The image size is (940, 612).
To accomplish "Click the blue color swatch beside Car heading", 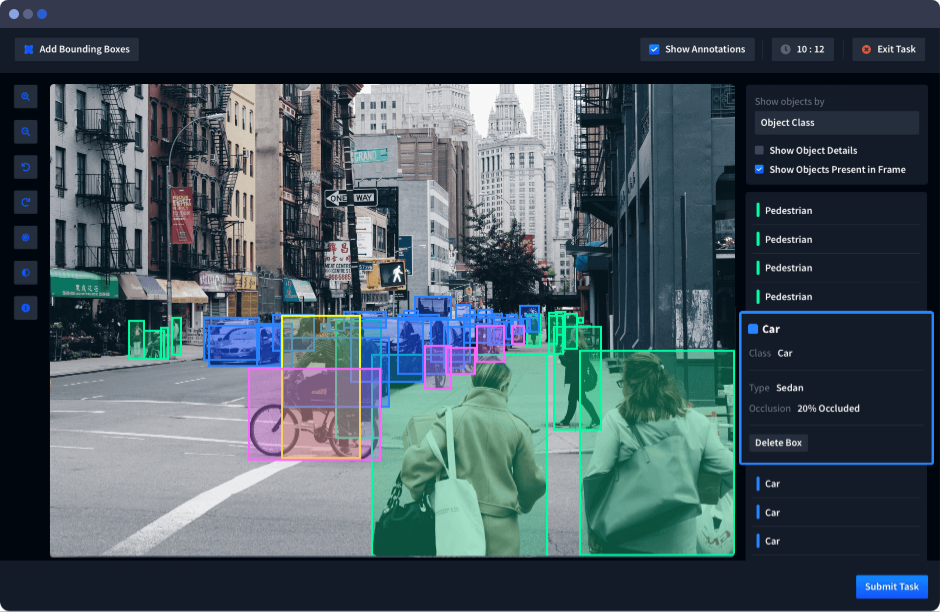I will point(753,329).
